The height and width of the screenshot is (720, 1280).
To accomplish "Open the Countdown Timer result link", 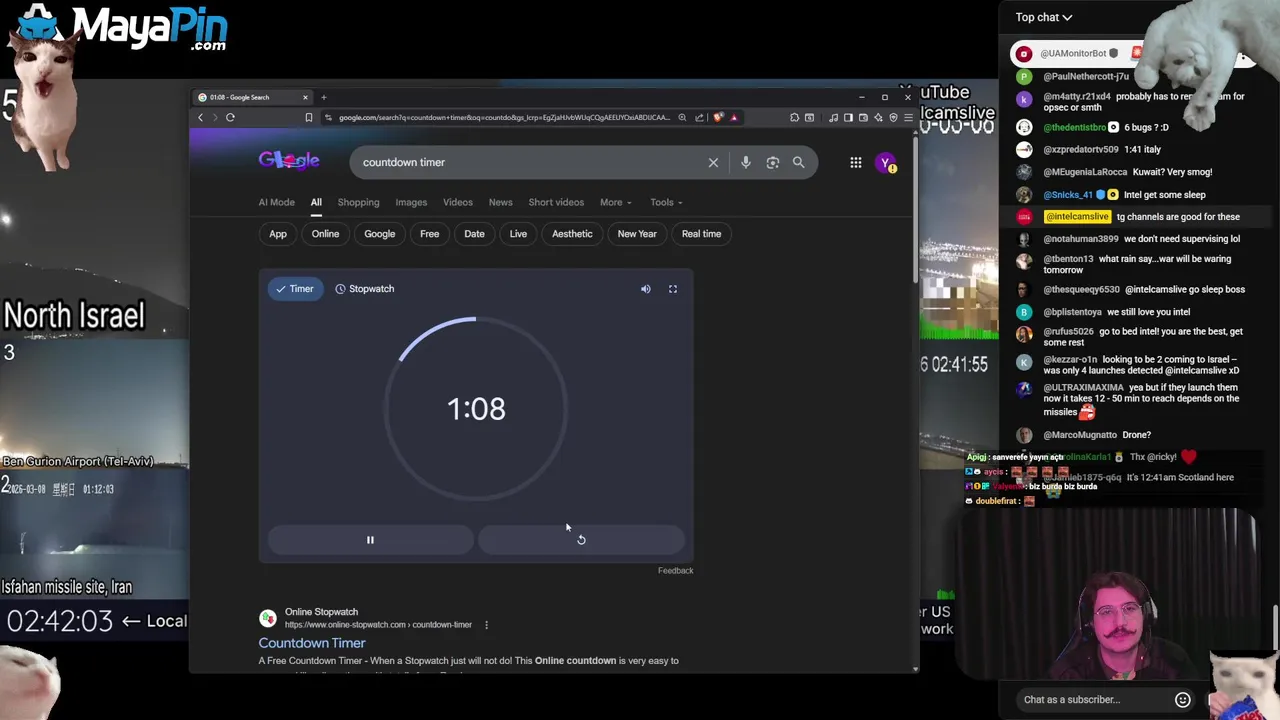I will click(x=312, y=643).
